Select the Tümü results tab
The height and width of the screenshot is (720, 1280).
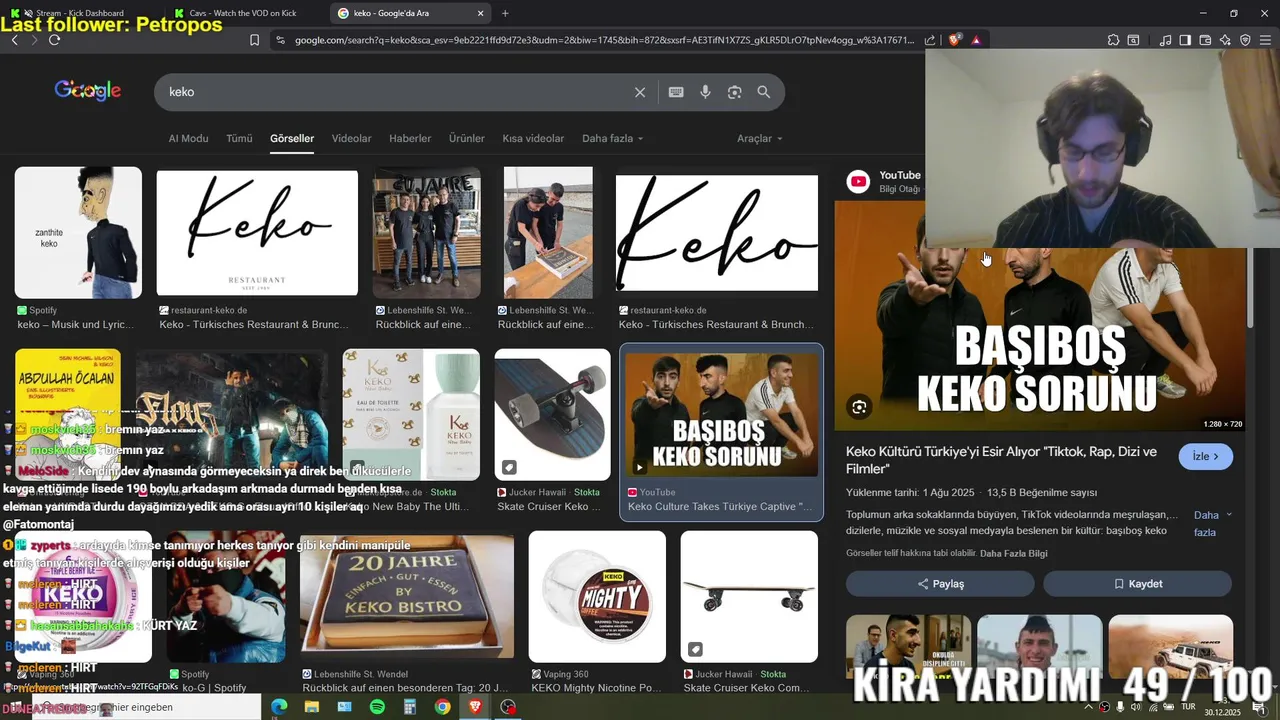point(239,138)
